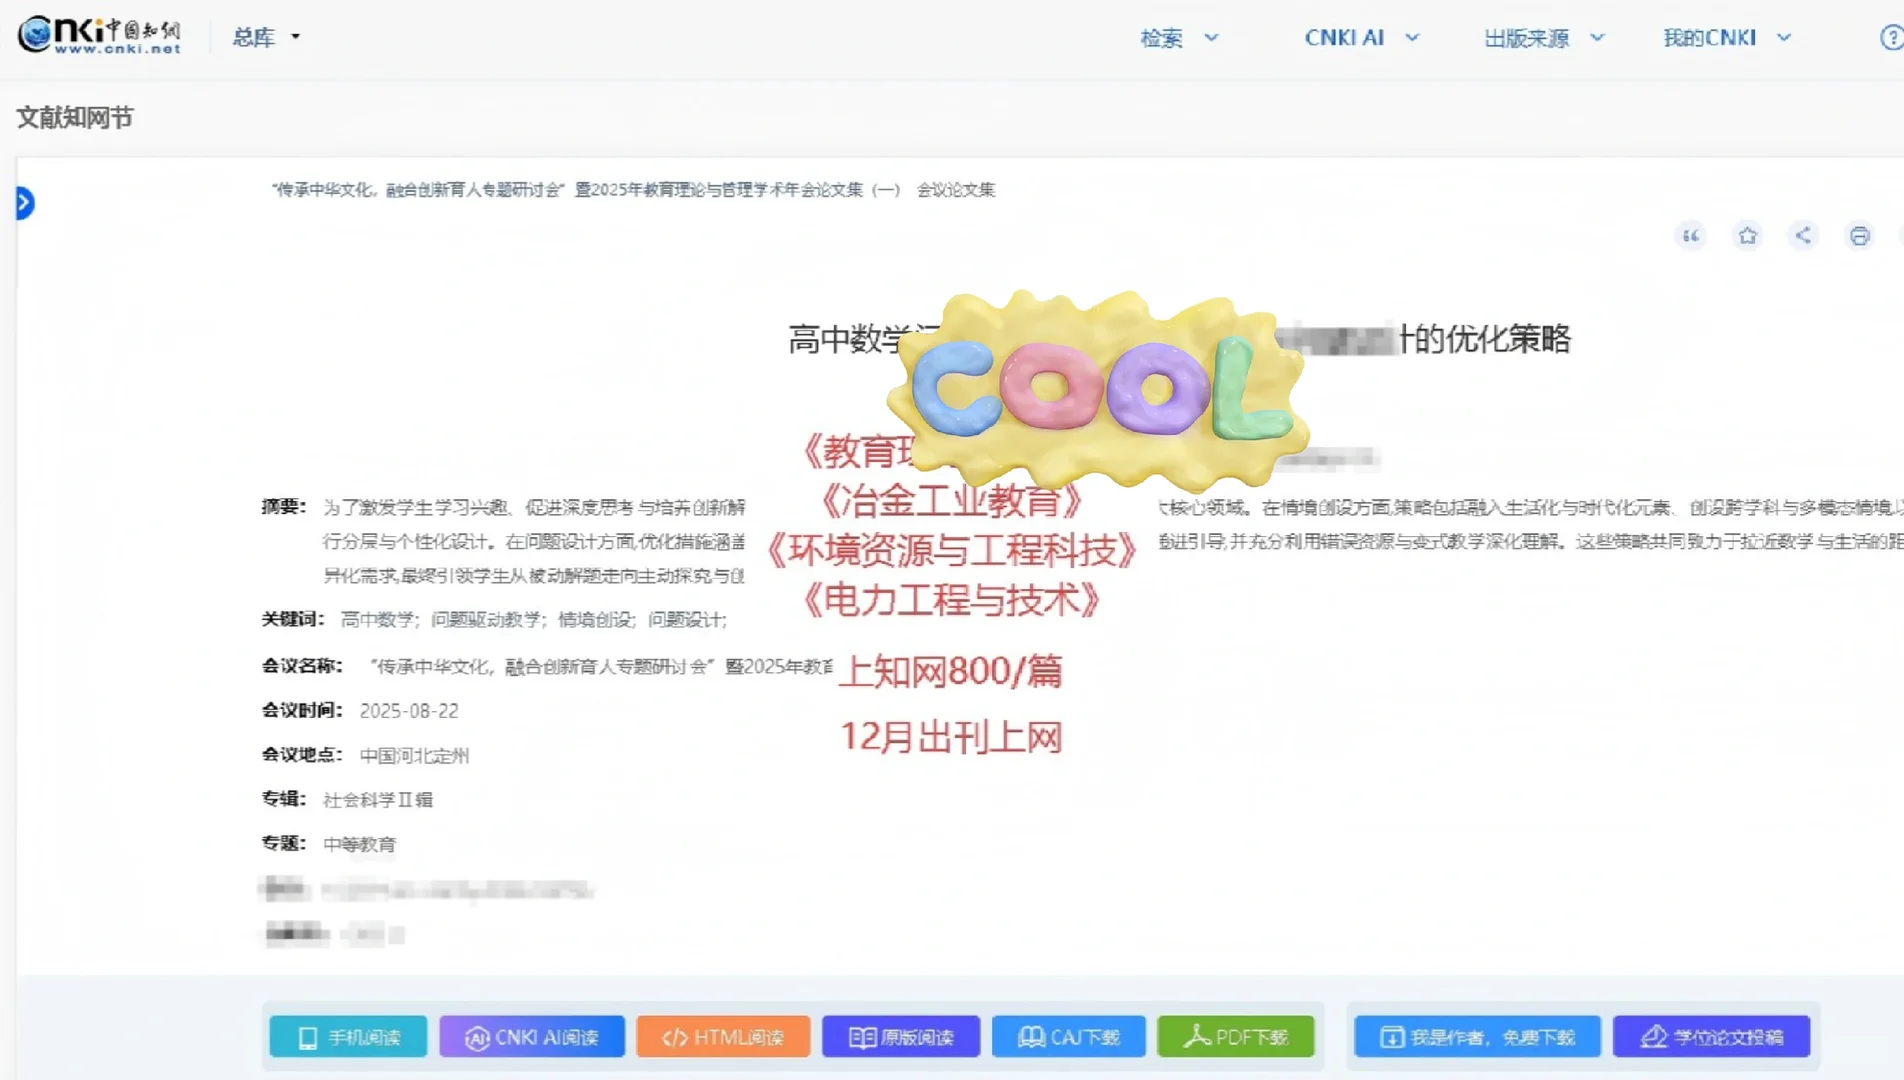Image resolution: width=1904 pixels, height=1080 pixels.
Task: Download the paper as PDF
Action: [1236, 1037]
